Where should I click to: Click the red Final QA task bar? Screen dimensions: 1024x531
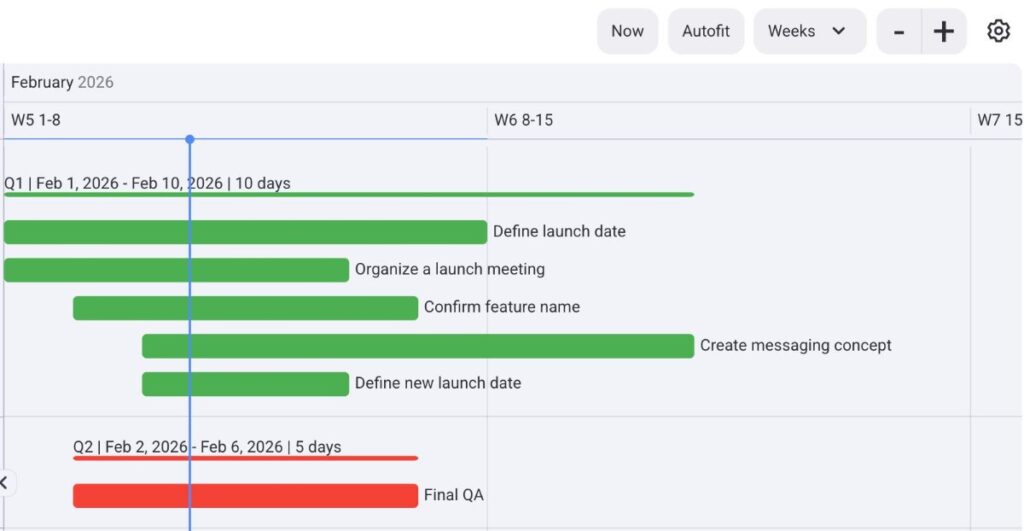(x=245, y=496)
